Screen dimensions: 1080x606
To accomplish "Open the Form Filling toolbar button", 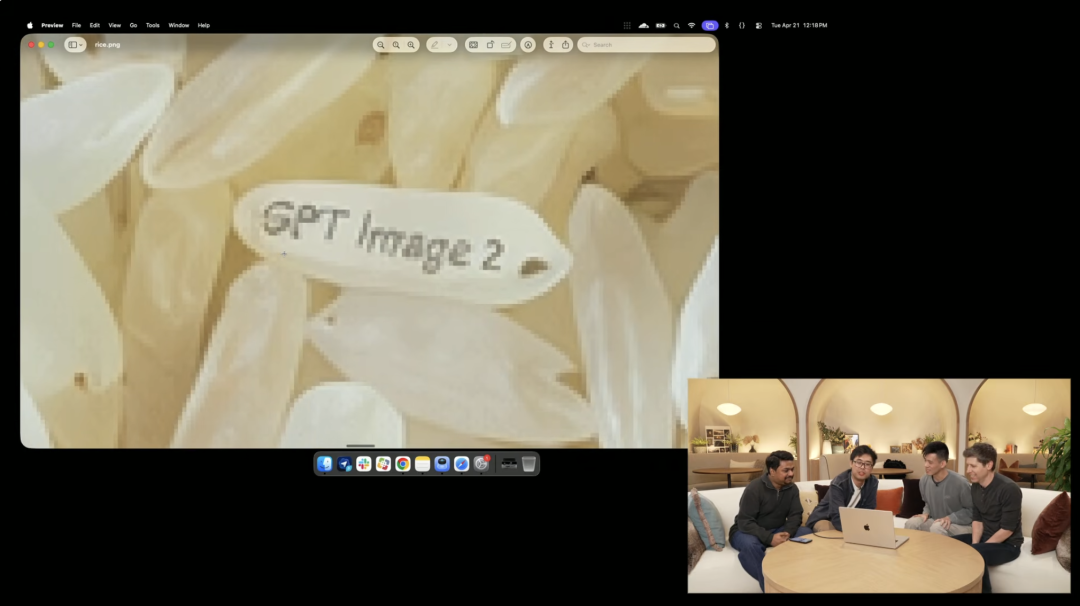I will point(506,45).
